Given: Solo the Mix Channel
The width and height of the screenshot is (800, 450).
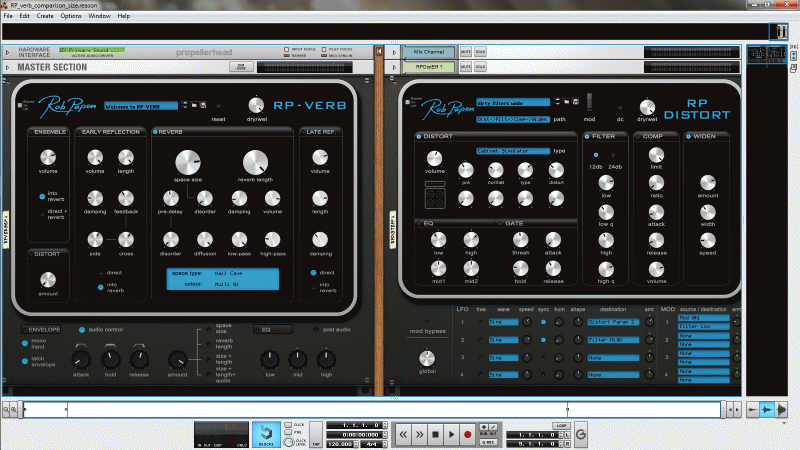Looking at the screenshot, I should pyautogui.click(x=480, y=52).
